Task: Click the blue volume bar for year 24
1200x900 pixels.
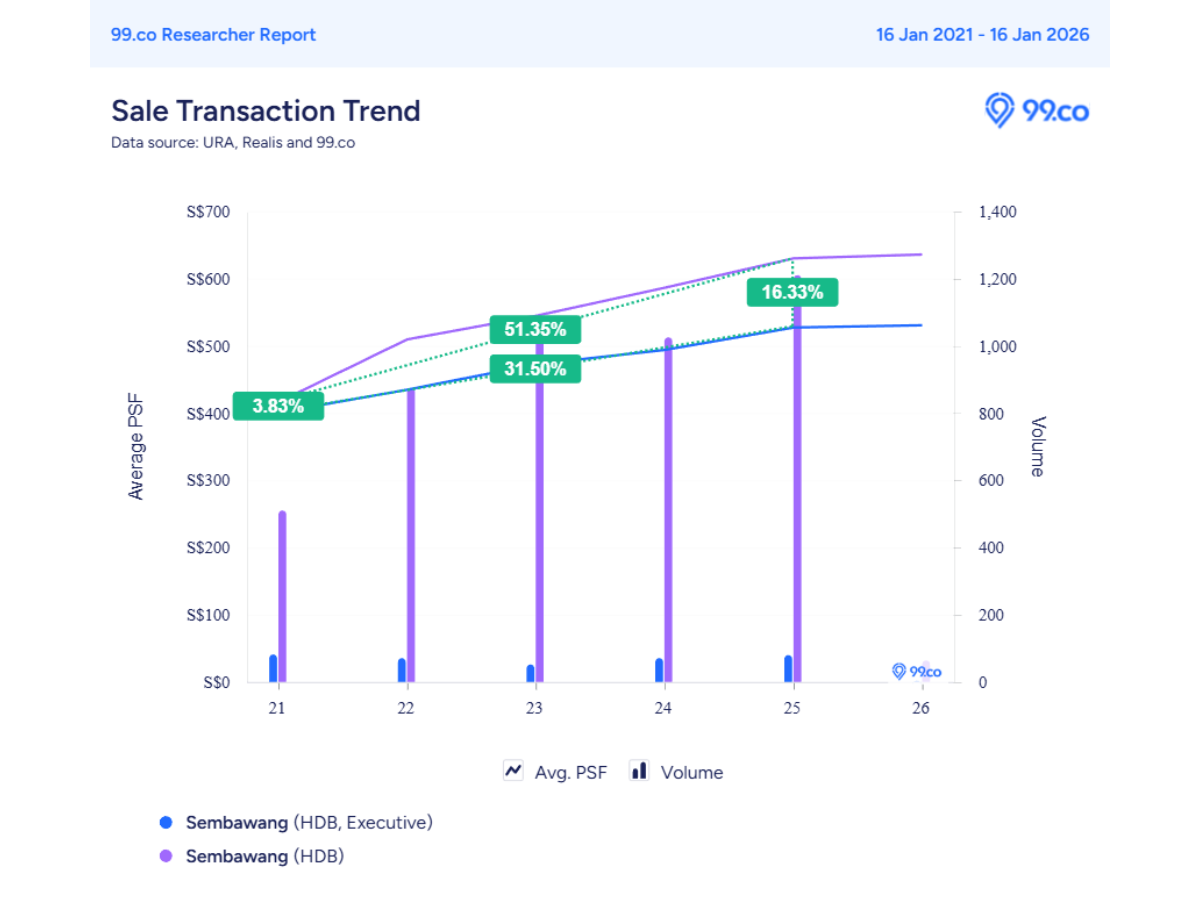Action: 659,670
